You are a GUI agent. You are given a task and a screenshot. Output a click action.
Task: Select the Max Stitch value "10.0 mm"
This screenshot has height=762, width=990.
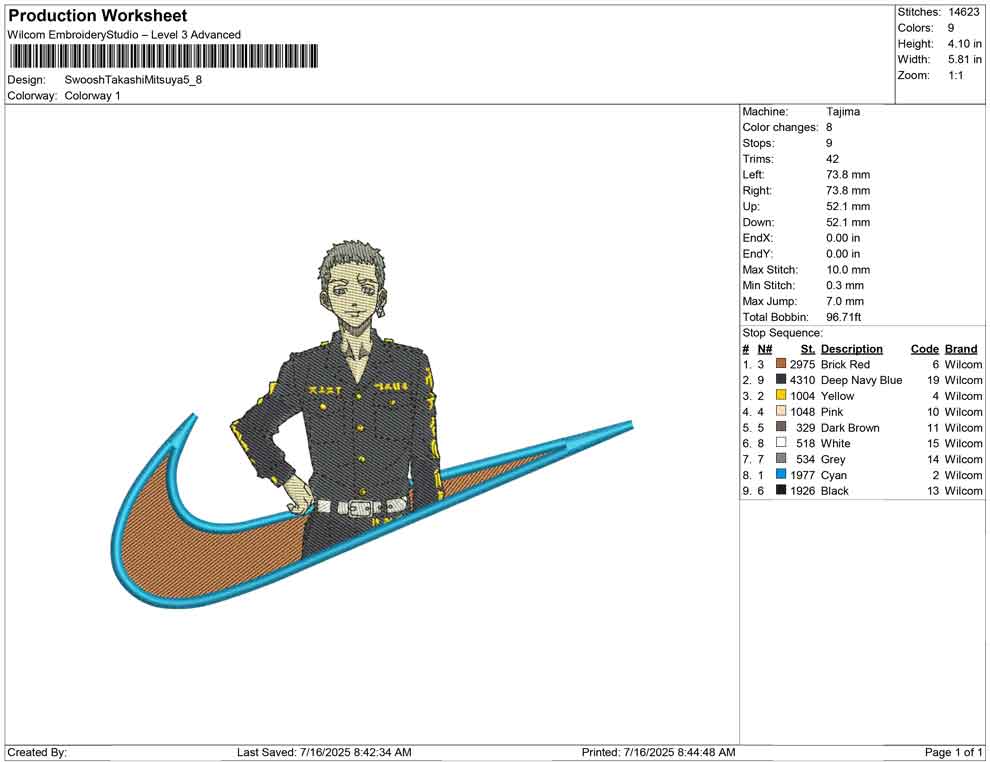tap(848, 269)
